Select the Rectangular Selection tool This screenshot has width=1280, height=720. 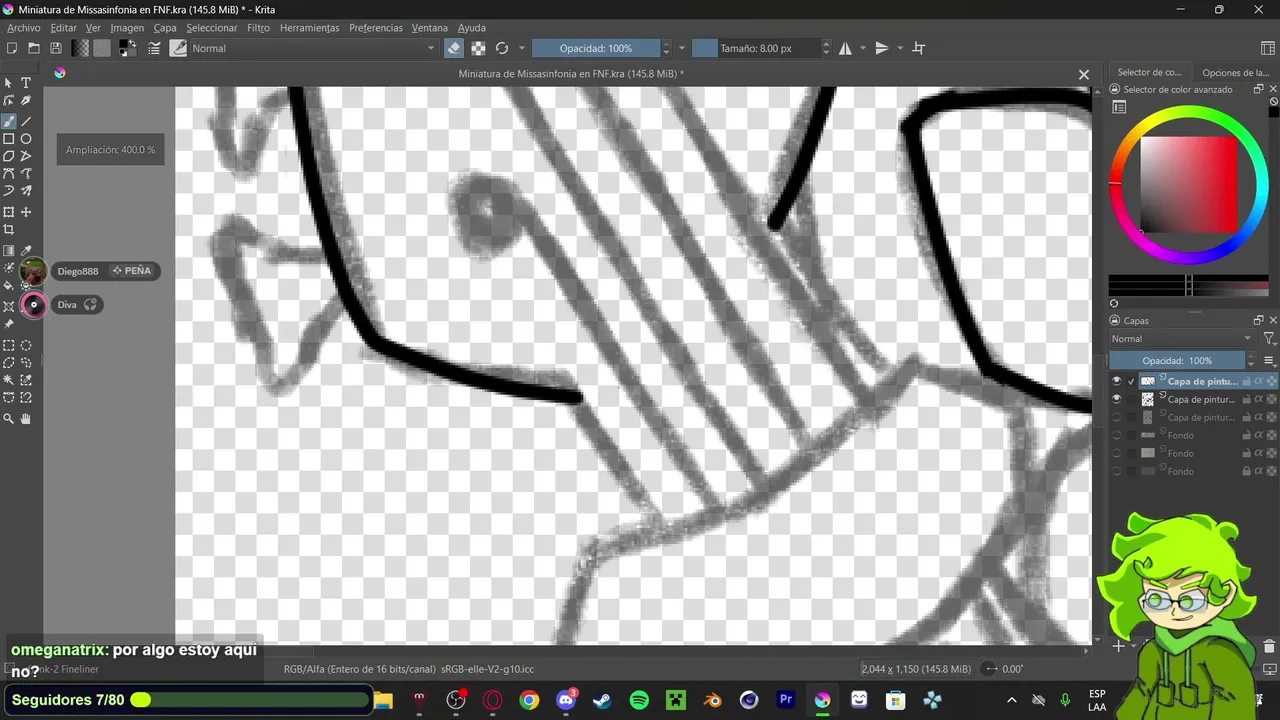tap(9, 346)
